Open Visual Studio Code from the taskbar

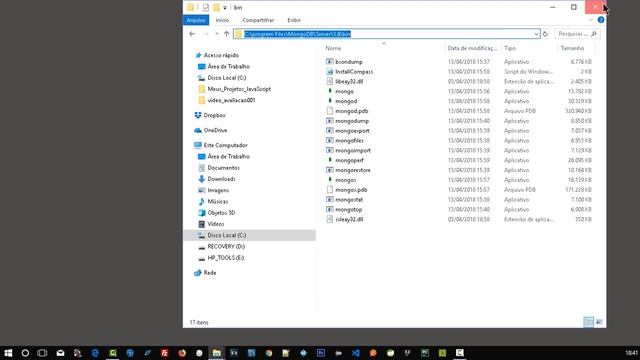(356, 353)
